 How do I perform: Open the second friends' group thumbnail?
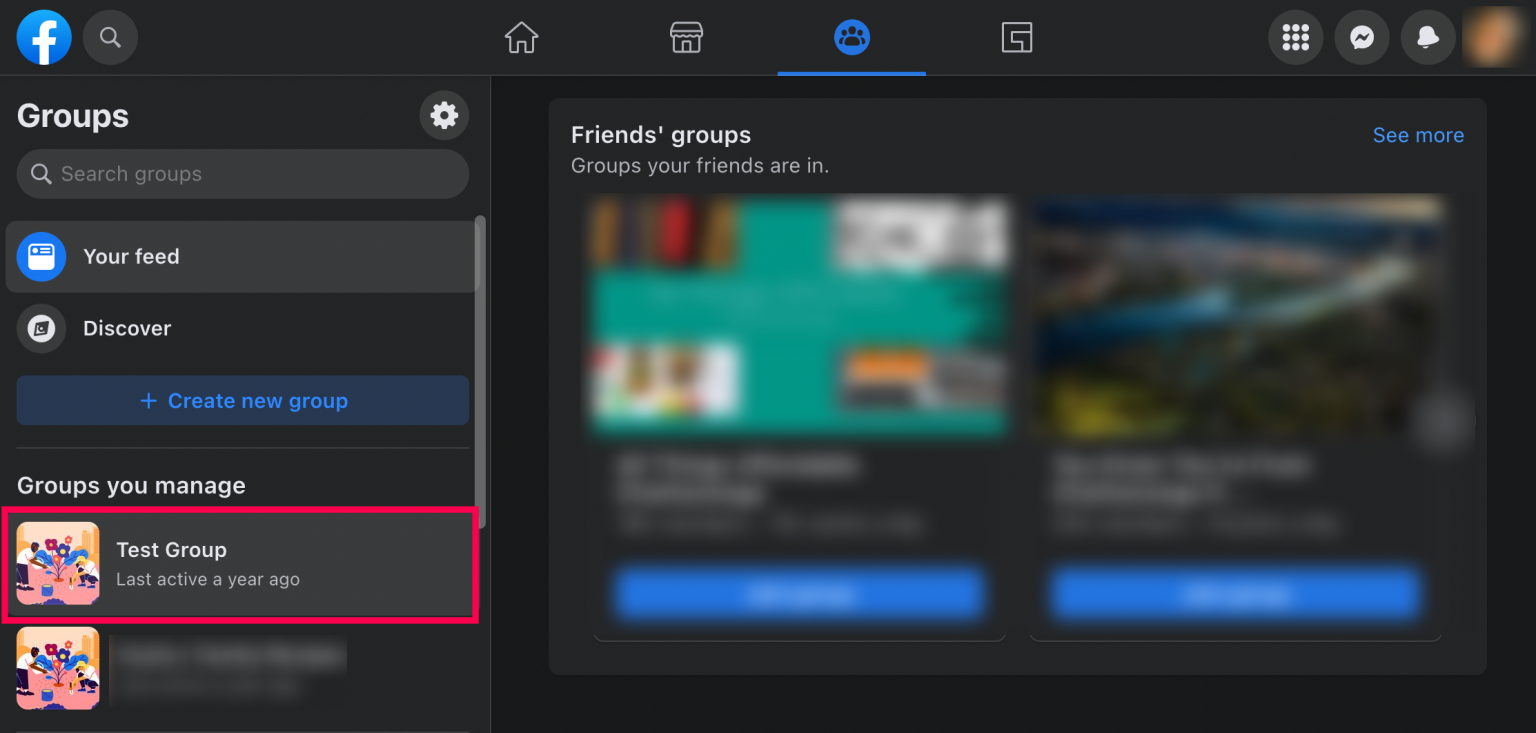point(1234,318)
